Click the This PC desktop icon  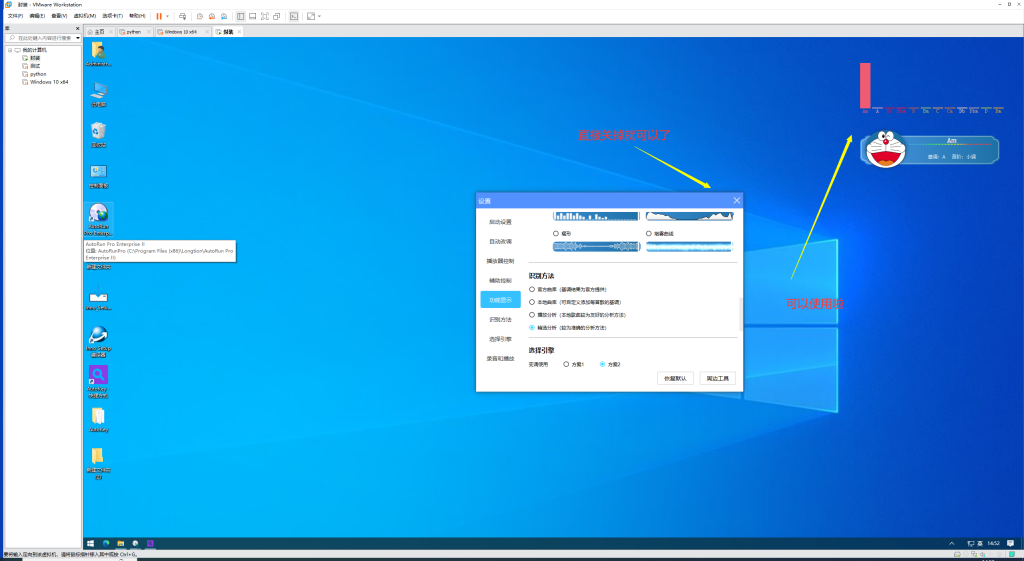tap(99, 95)
